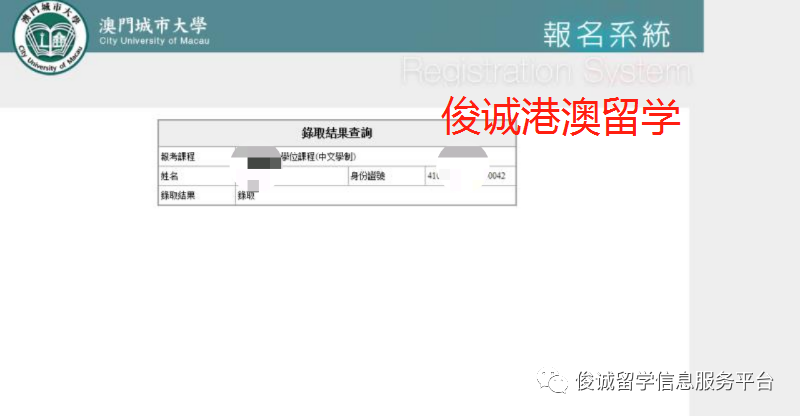Click the 學位課程(中文學制) cell

tap(318, 157)
